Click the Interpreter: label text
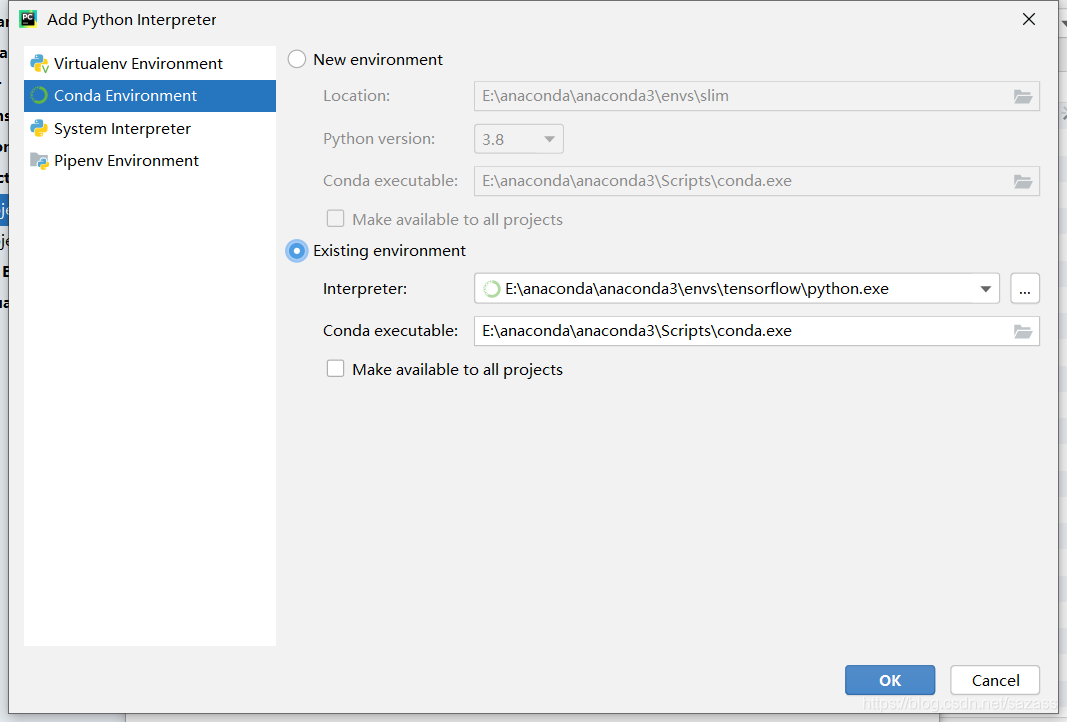This screenshot has width=1067, height=722. (365, 289)
